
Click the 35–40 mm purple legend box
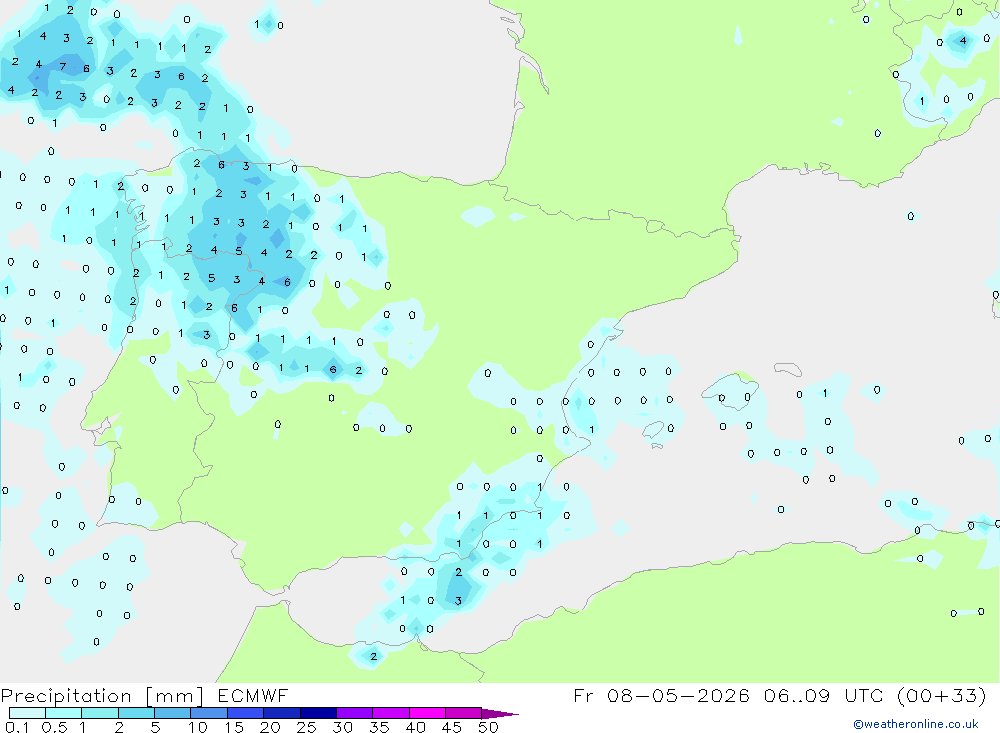tap(390, 713)
